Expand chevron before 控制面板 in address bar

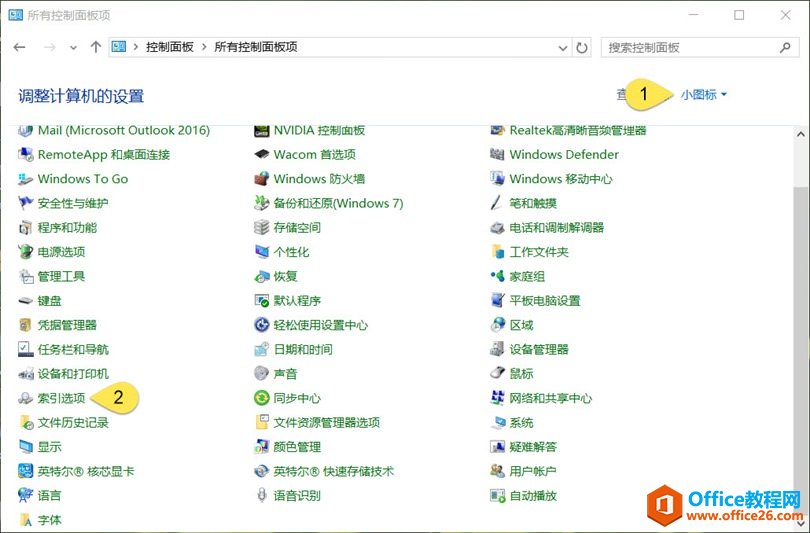pos(136,48)
